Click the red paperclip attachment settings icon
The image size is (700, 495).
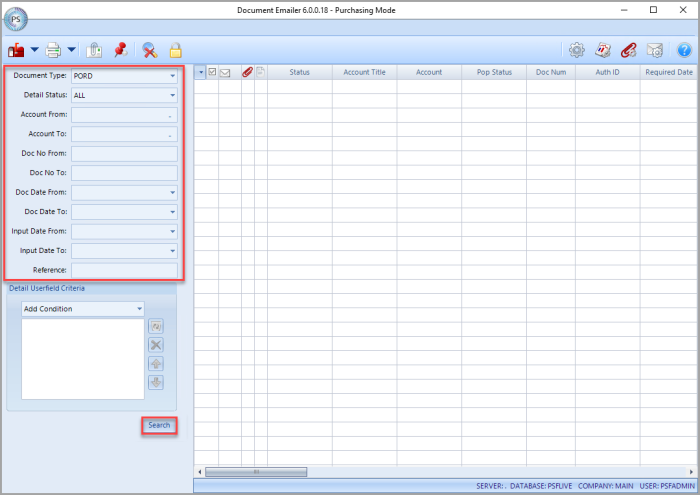pos(629,50)
